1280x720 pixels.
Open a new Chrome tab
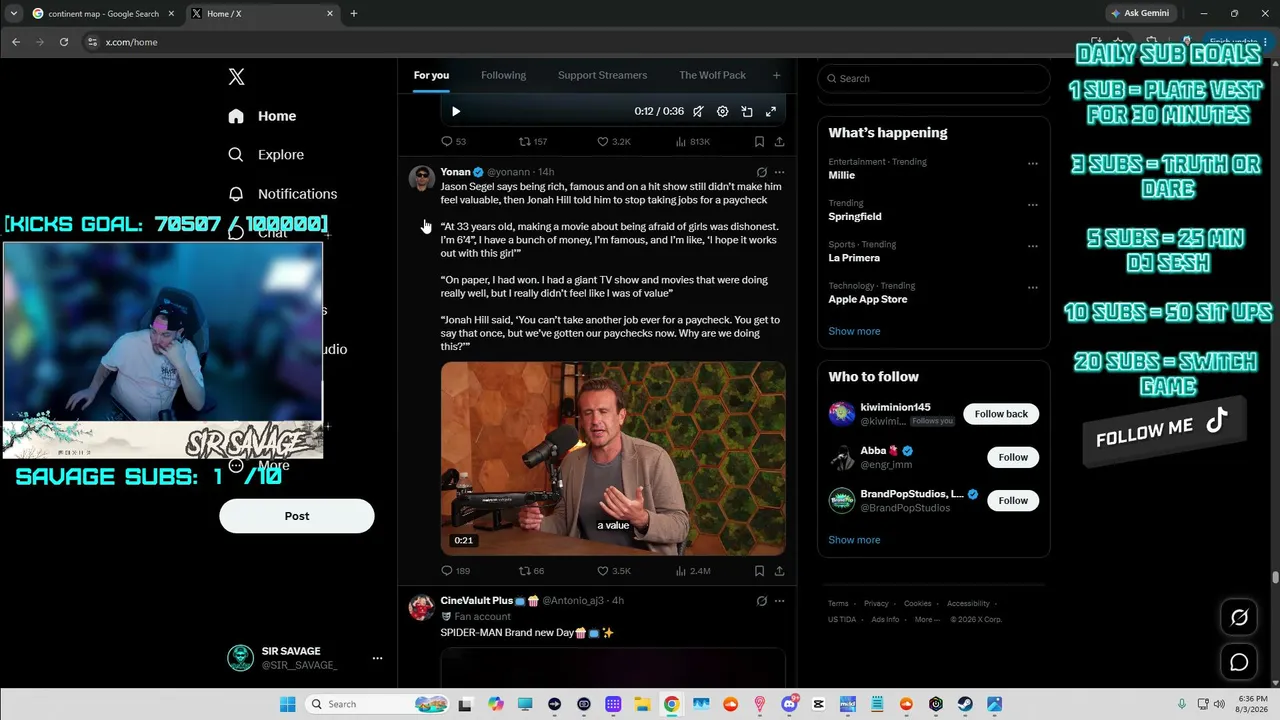(353, 14)
